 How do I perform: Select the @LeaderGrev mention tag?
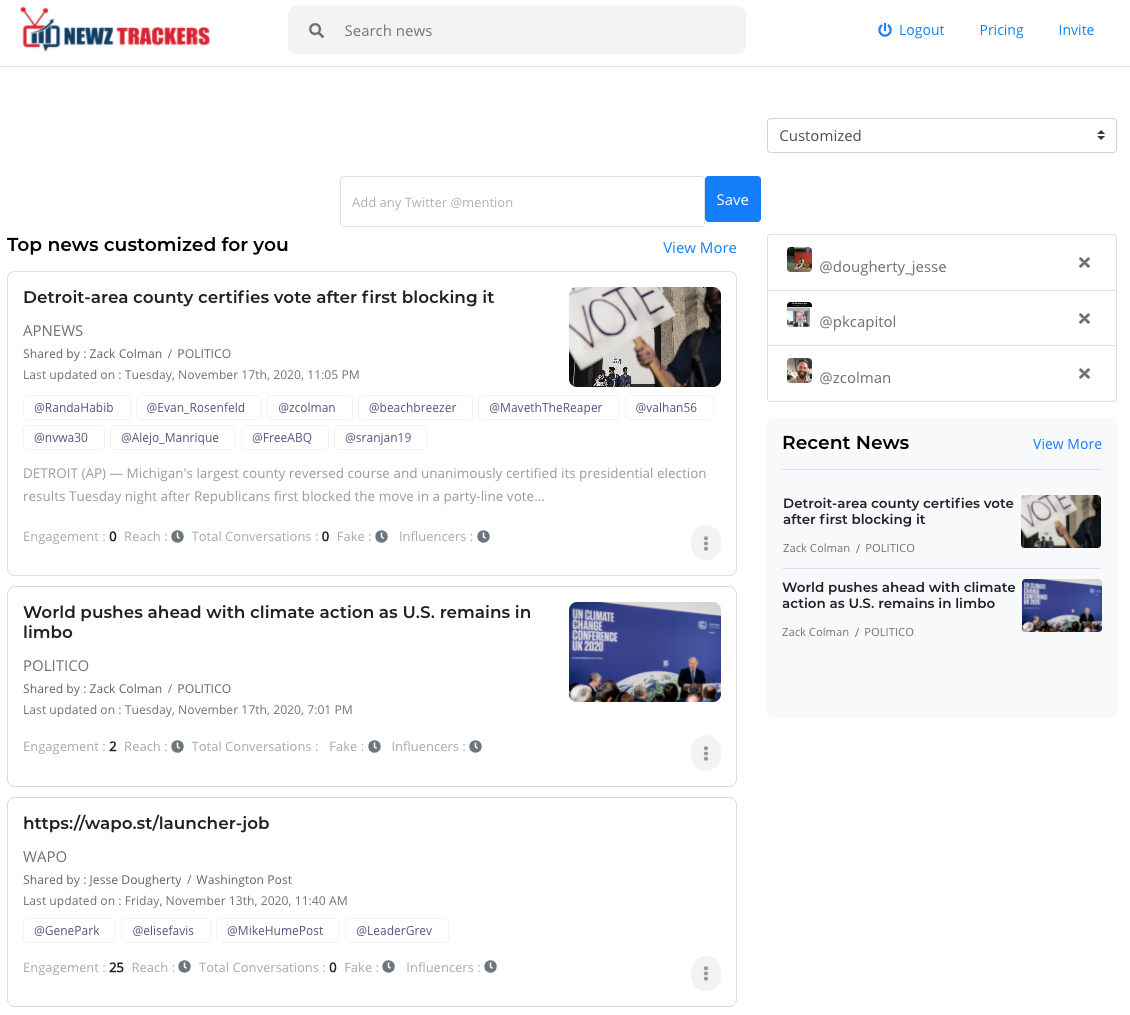coord(396,931)
